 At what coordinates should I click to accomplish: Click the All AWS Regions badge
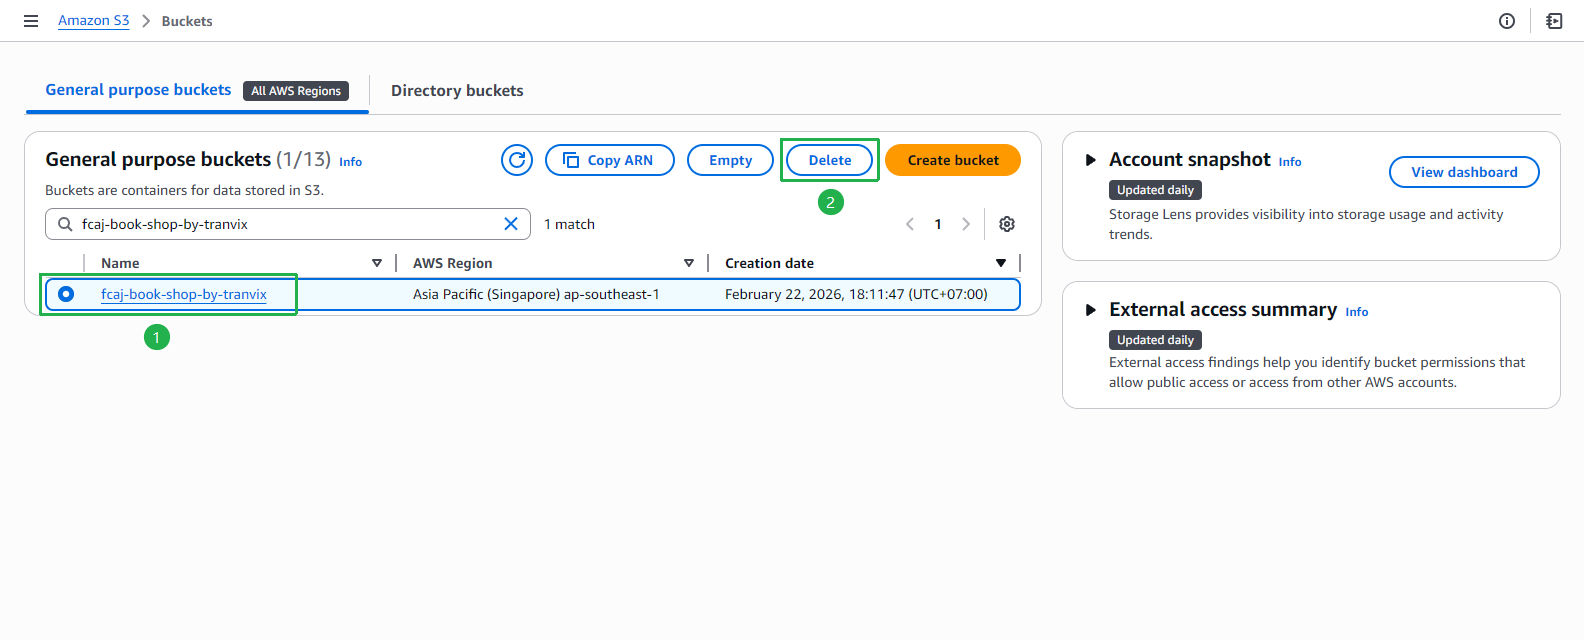tap(296, 91)
